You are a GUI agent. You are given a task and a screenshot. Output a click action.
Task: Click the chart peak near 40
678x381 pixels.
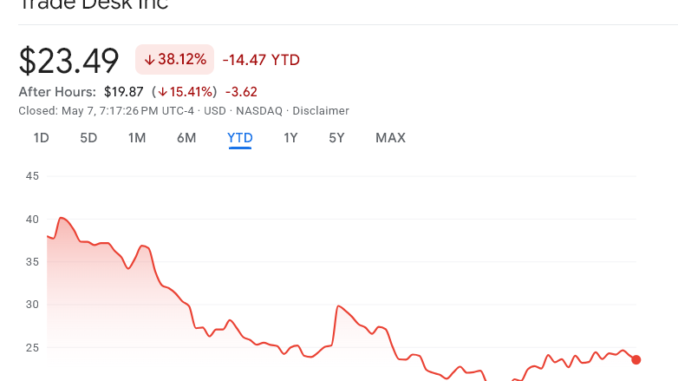(61, 218)
